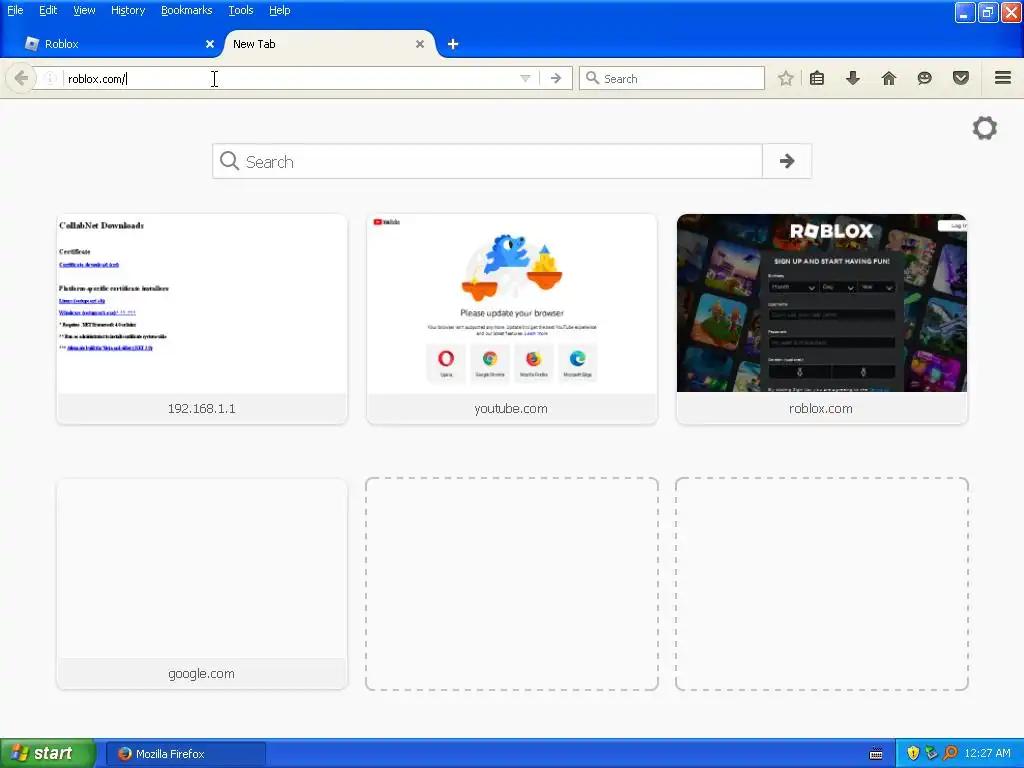Open a new tab with plus button
Image resolution: width=1024 pixels, height=768 pixels.
453,44
